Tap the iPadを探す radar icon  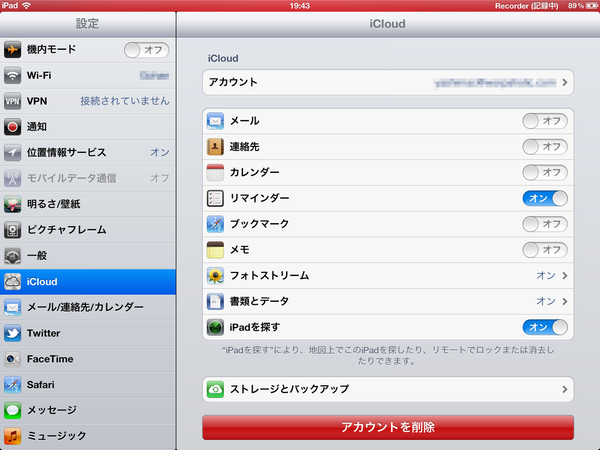215,327
